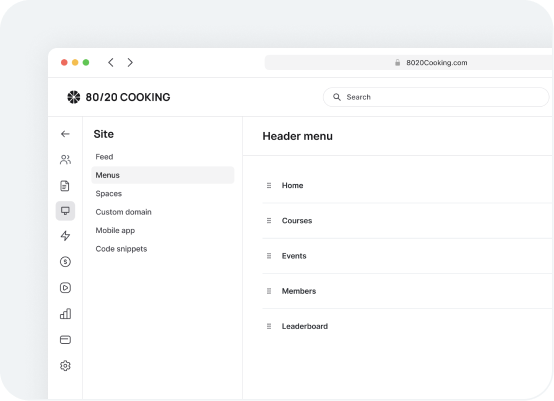This screenshot has width=554, height=401.
Task: Open the Content document icon in sidebar
Action: (x=65, y=185)
